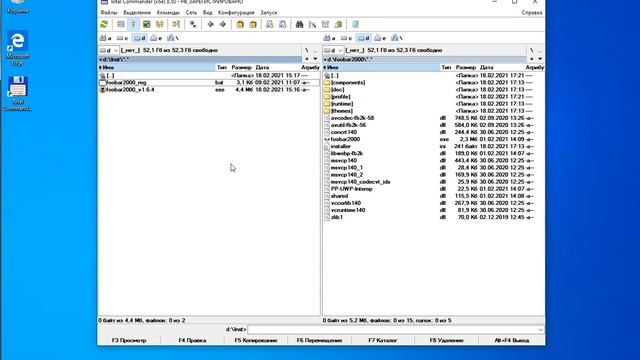Open the Команды menu
The width and height of the screenshot is (640, 360).
168,13
